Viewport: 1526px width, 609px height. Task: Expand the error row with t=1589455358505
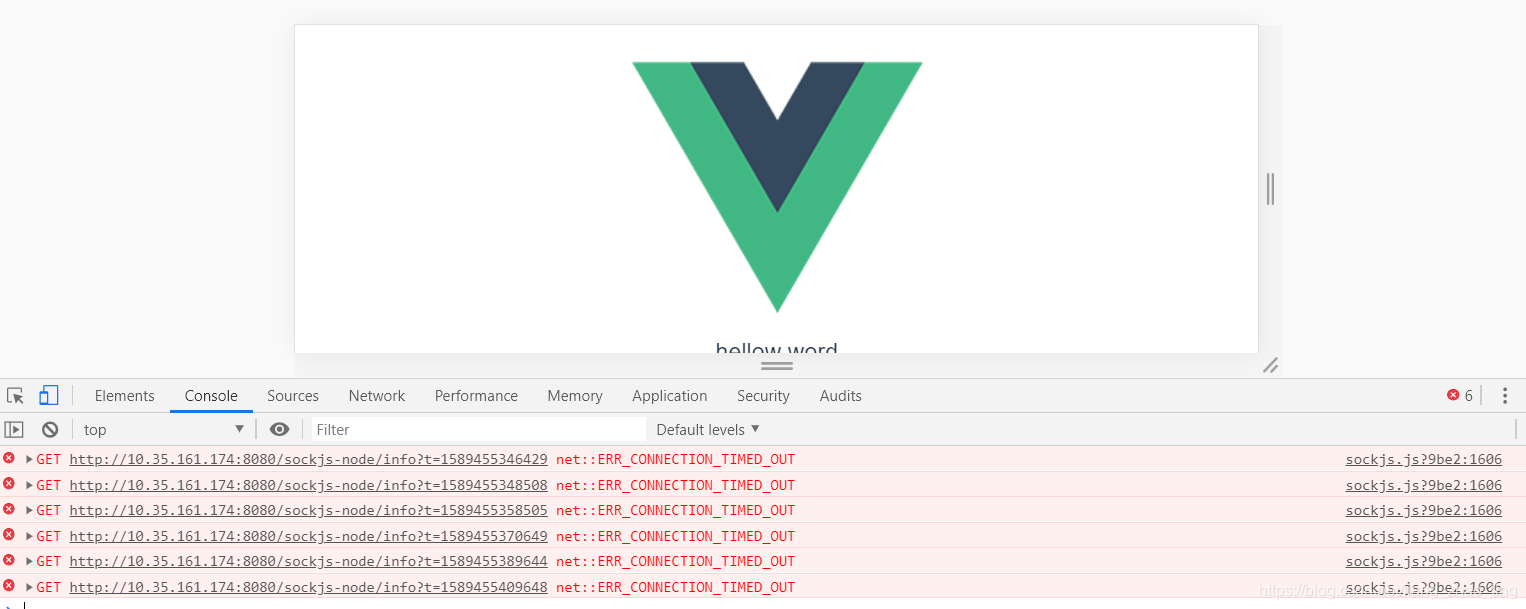point(29,510)
